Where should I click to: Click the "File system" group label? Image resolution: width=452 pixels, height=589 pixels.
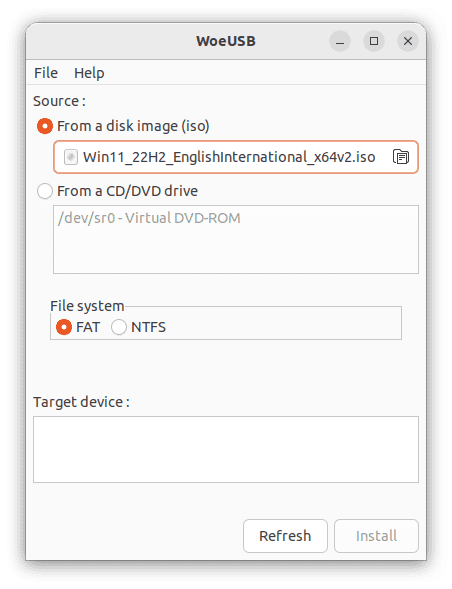(x=87, y=306)
